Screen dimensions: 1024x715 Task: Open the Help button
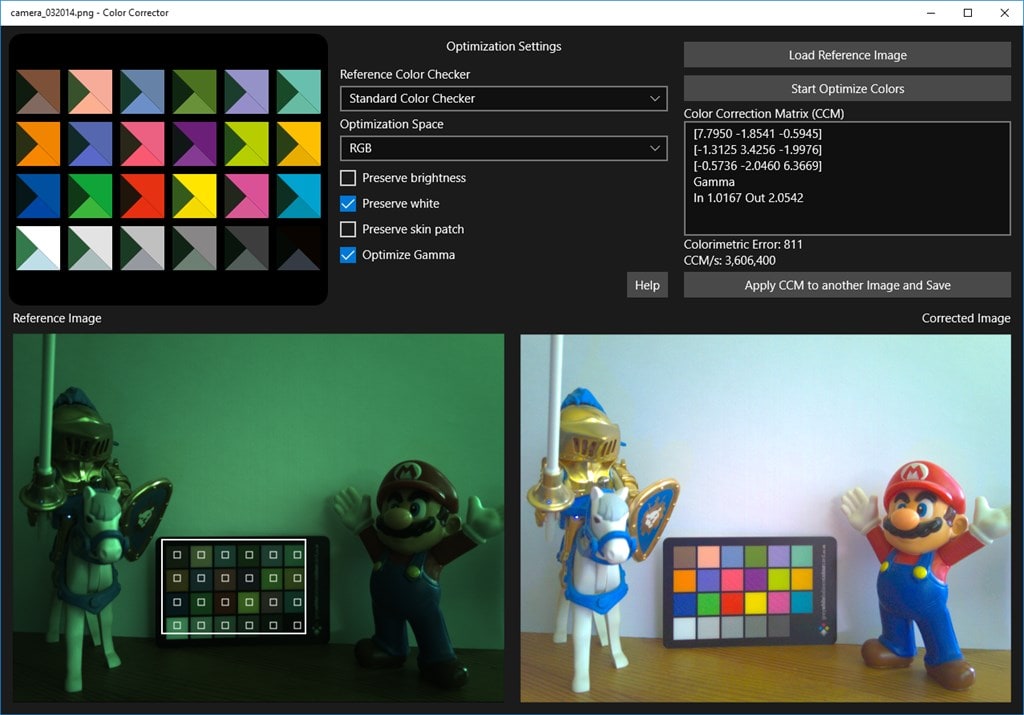click(647, 285)
